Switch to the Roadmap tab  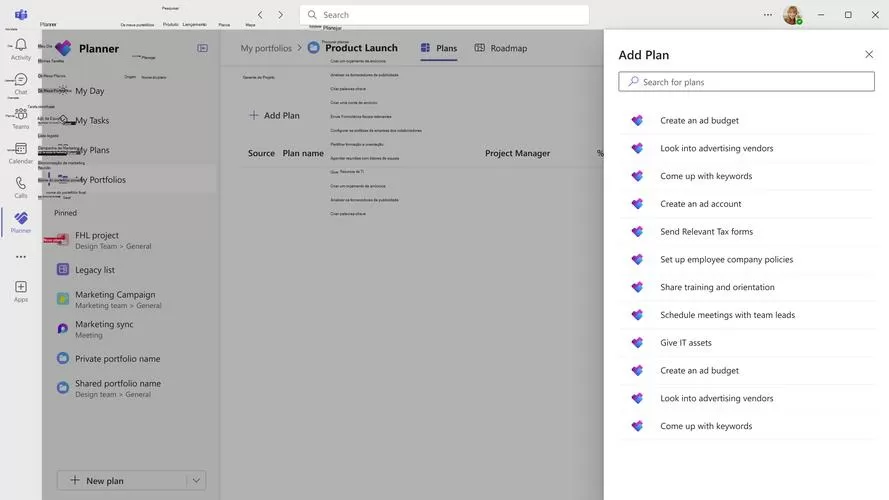(501, 48)
